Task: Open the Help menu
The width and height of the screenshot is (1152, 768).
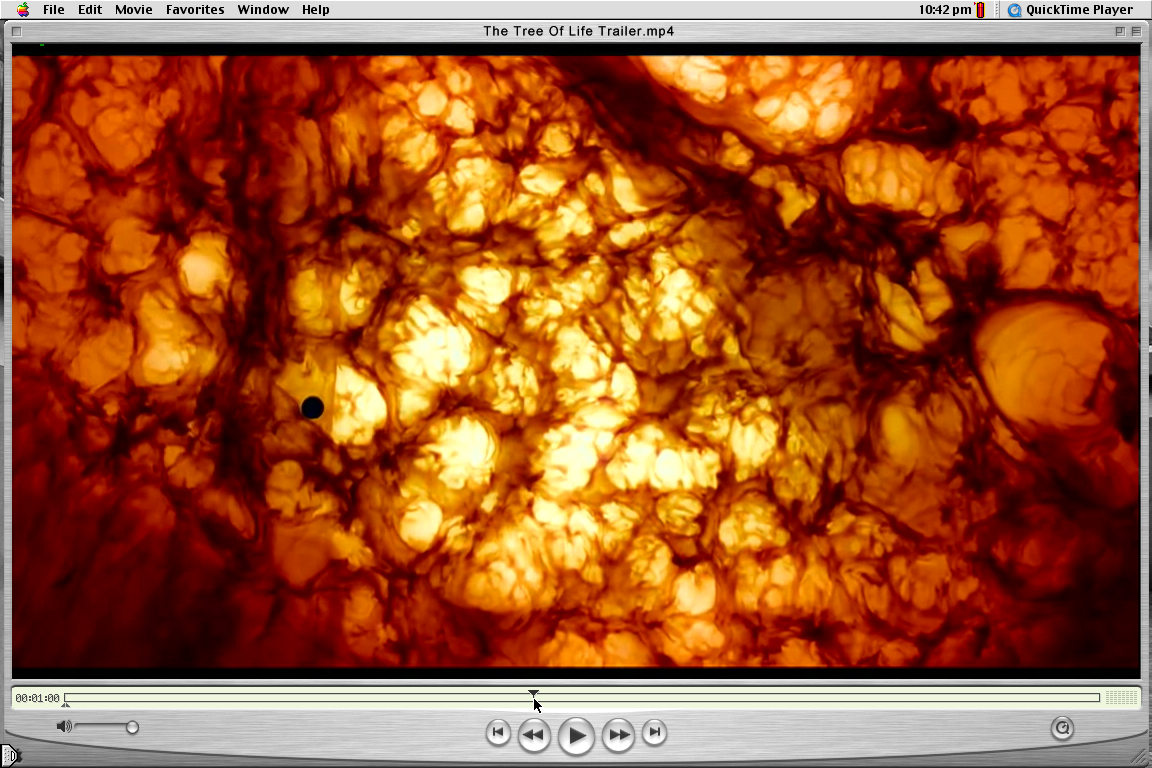Action: click(x=315, y=10)
